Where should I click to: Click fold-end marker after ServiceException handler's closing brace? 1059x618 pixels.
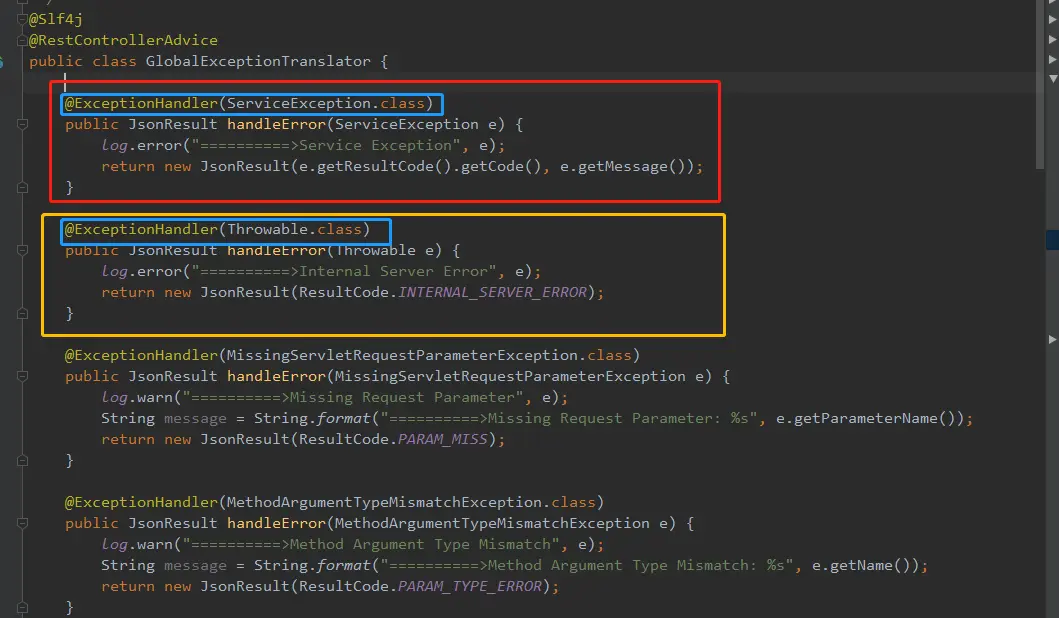point(22,188)
